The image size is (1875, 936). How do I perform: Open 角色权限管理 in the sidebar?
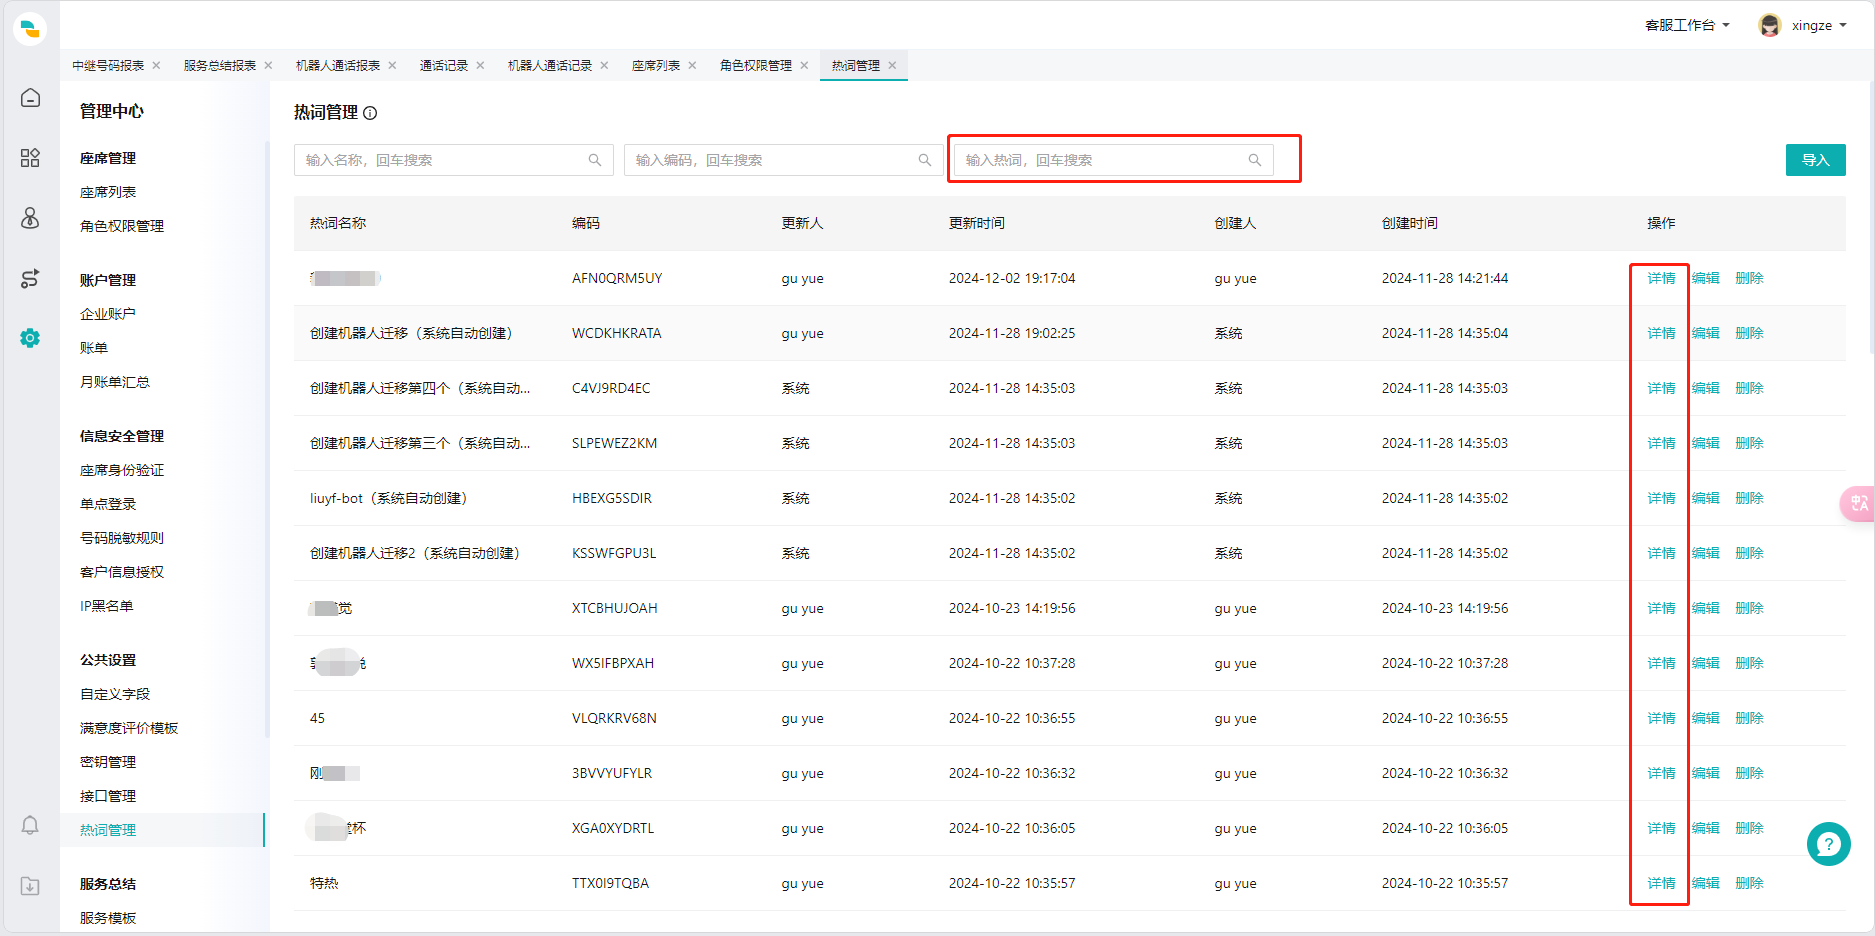[x=122, y=226]
